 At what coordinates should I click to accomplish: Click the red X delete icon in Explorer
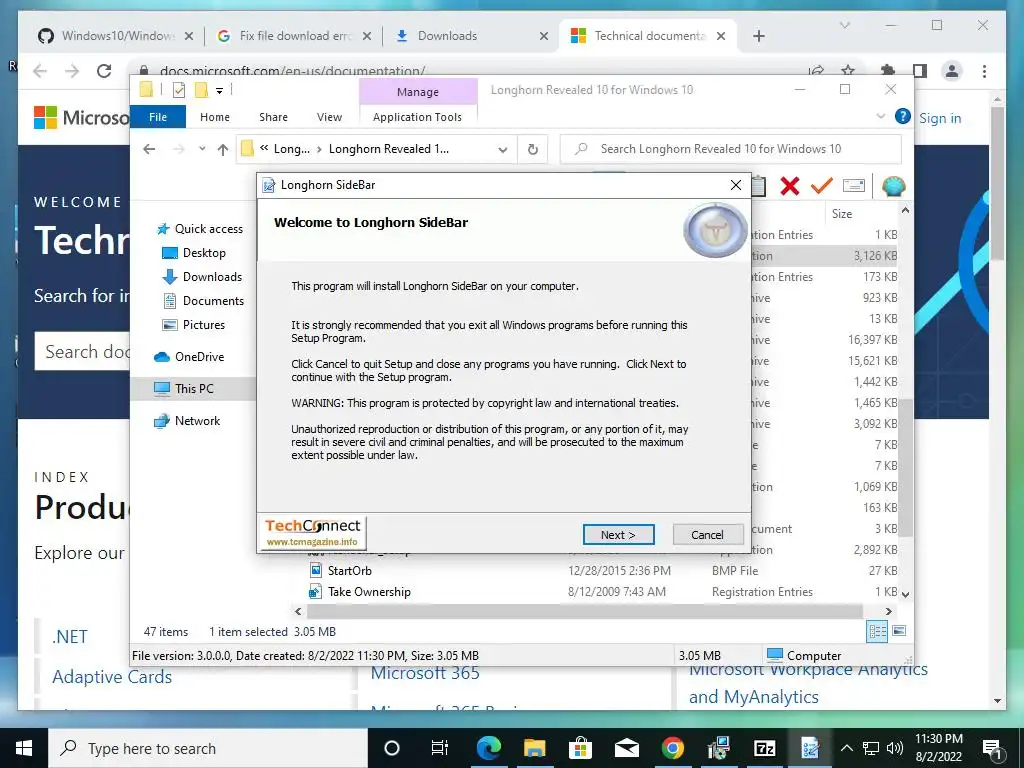[x=790, y=186]
